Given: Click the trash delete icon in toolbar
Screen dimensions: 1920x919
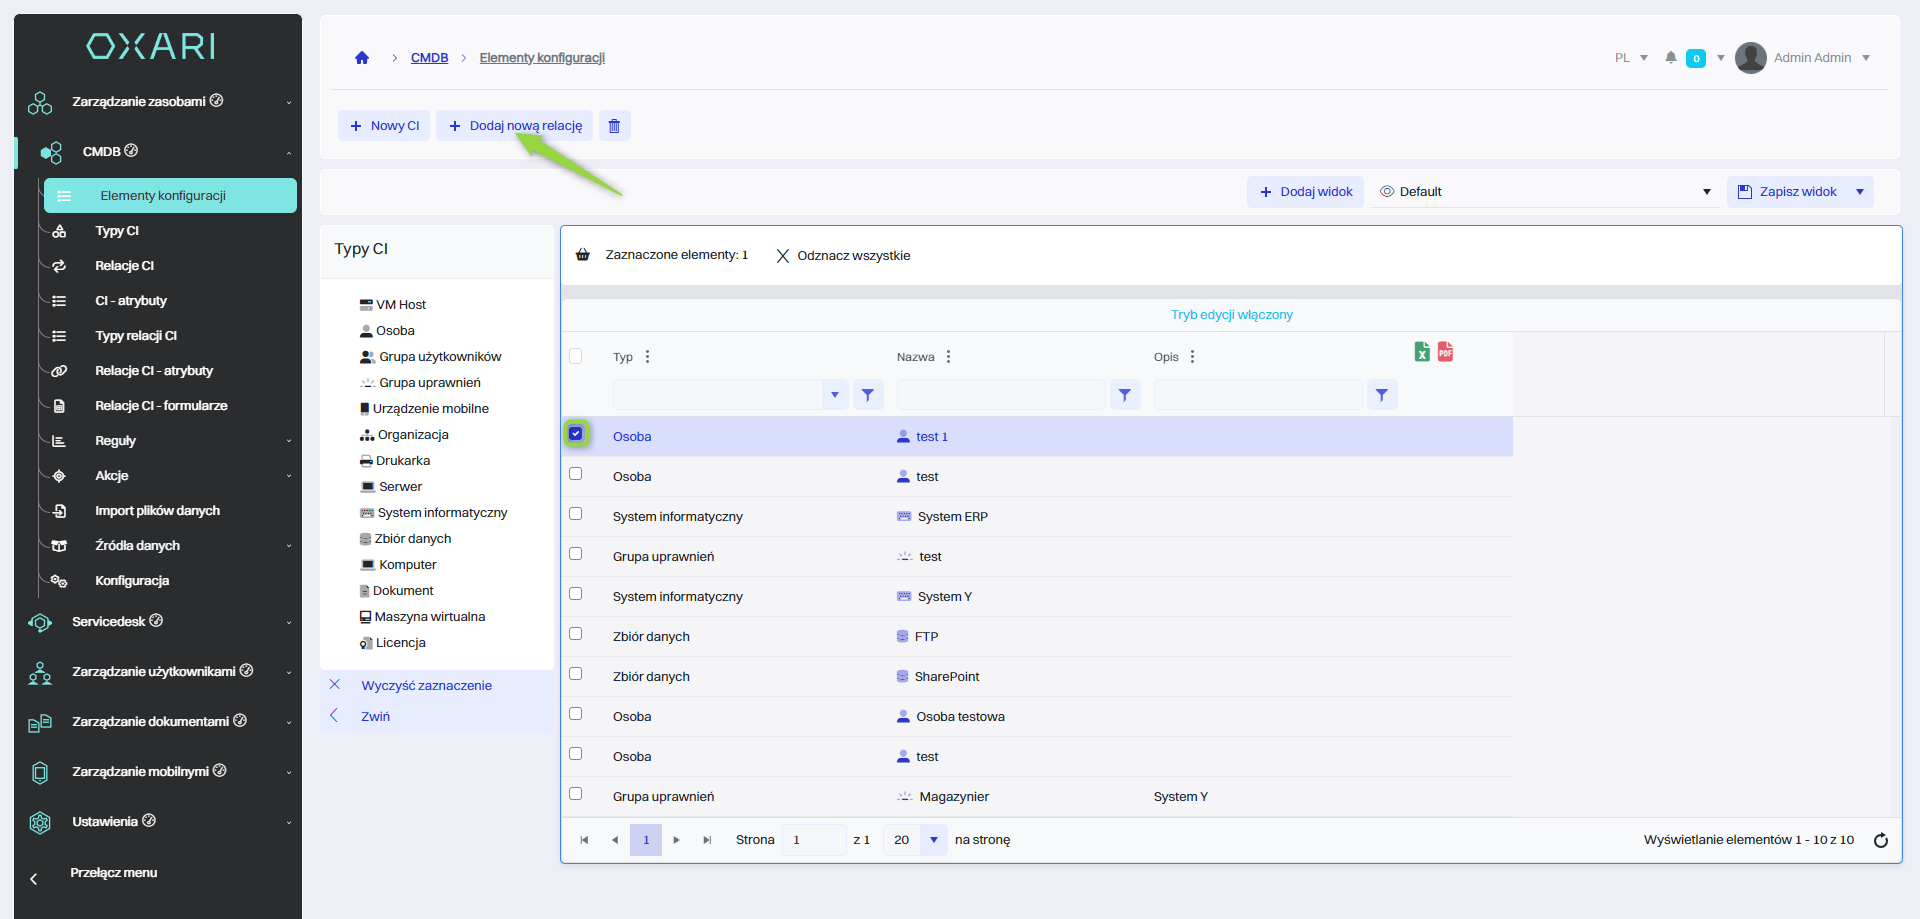Looking at the screenshot, I should [x=614, y=126].
